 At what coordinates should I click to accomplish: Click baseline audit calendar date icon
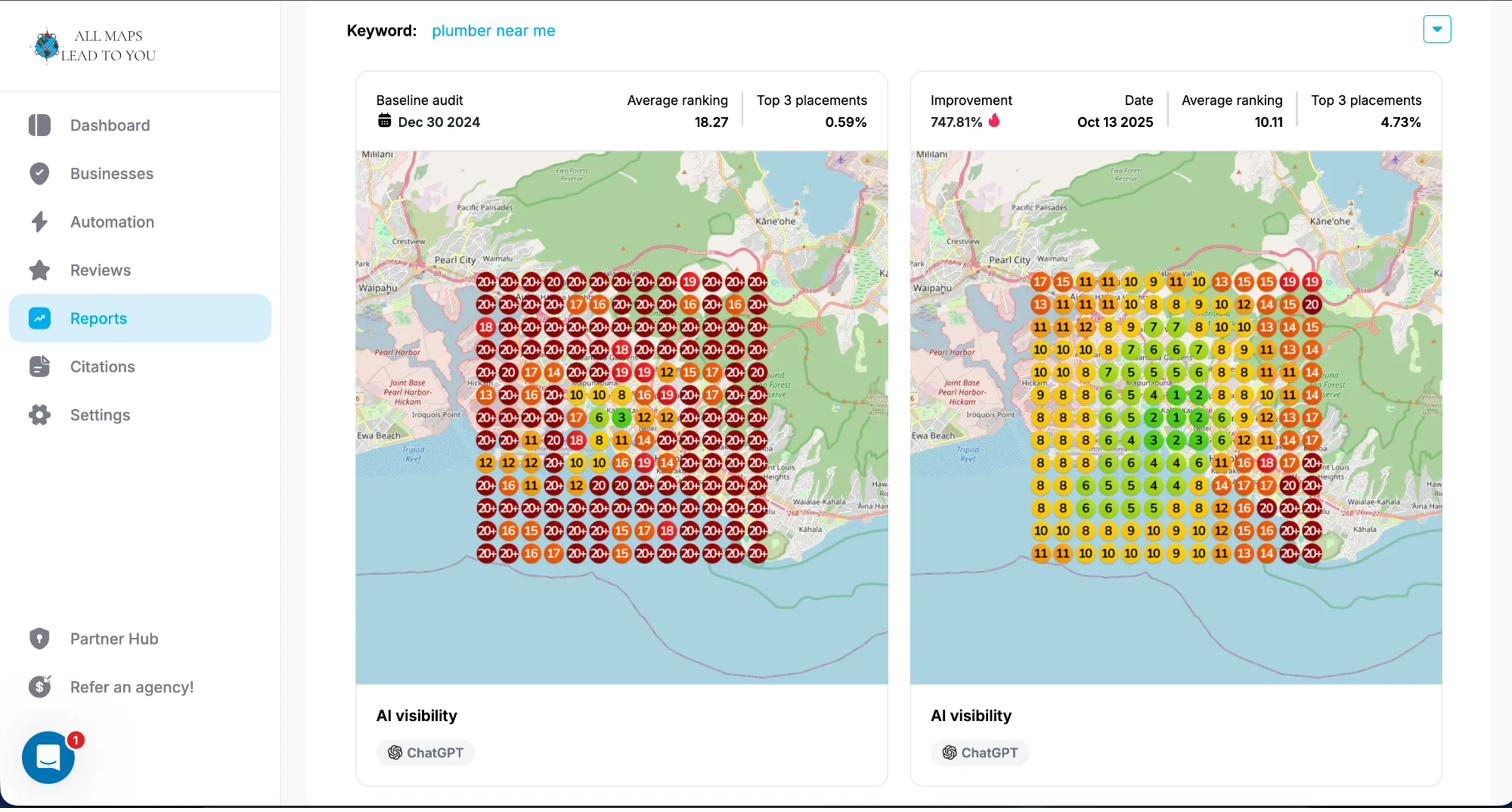point(385,122)
